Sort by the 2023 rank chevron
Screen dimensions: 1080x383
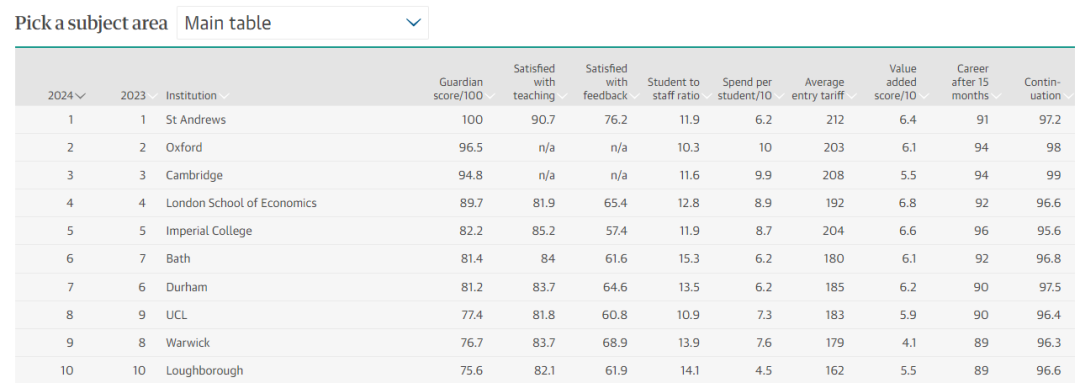coord(152,96)
